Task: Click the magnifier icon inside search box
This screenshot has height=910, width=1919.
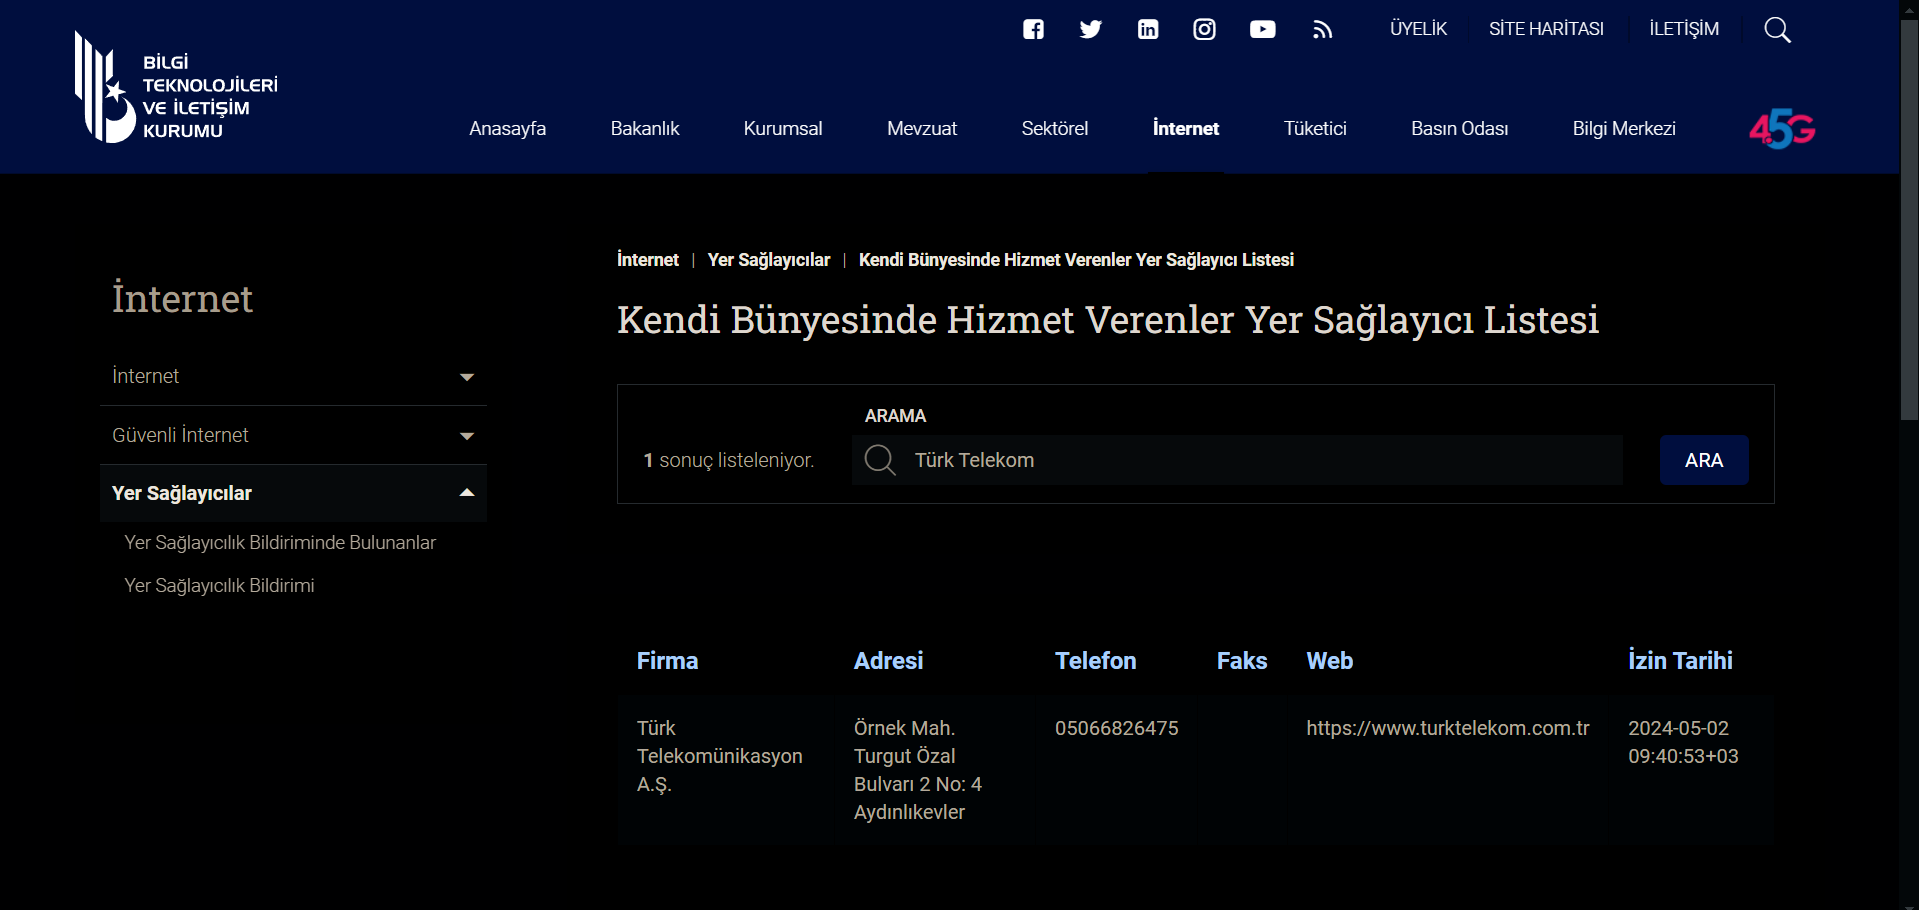Action: coord(880,460)
